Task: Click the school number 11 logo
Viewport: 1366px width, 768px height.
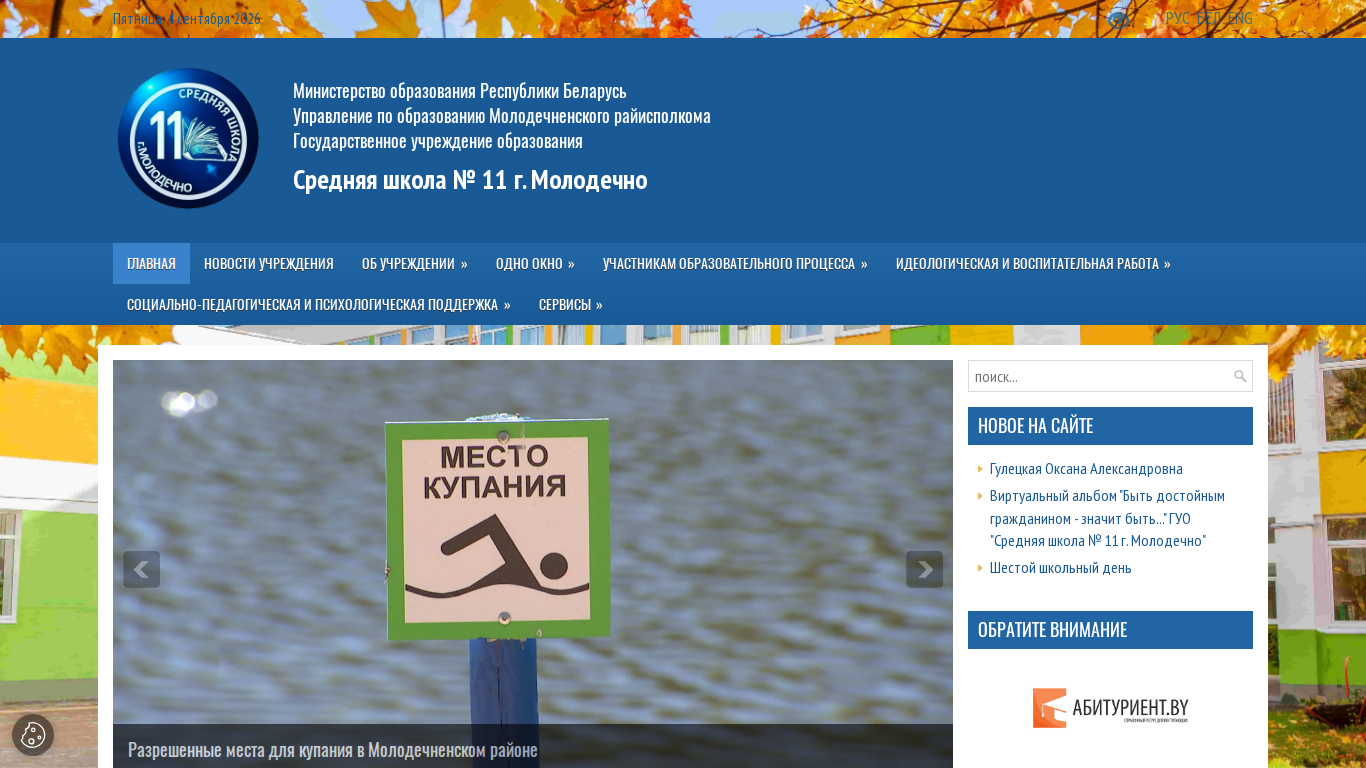Action: pos(188,138)
